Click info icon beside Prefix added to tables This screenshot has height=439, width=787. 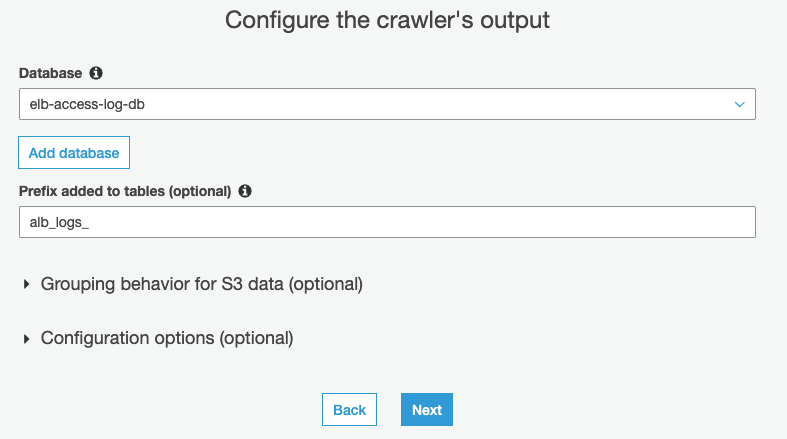pos(245,190)
